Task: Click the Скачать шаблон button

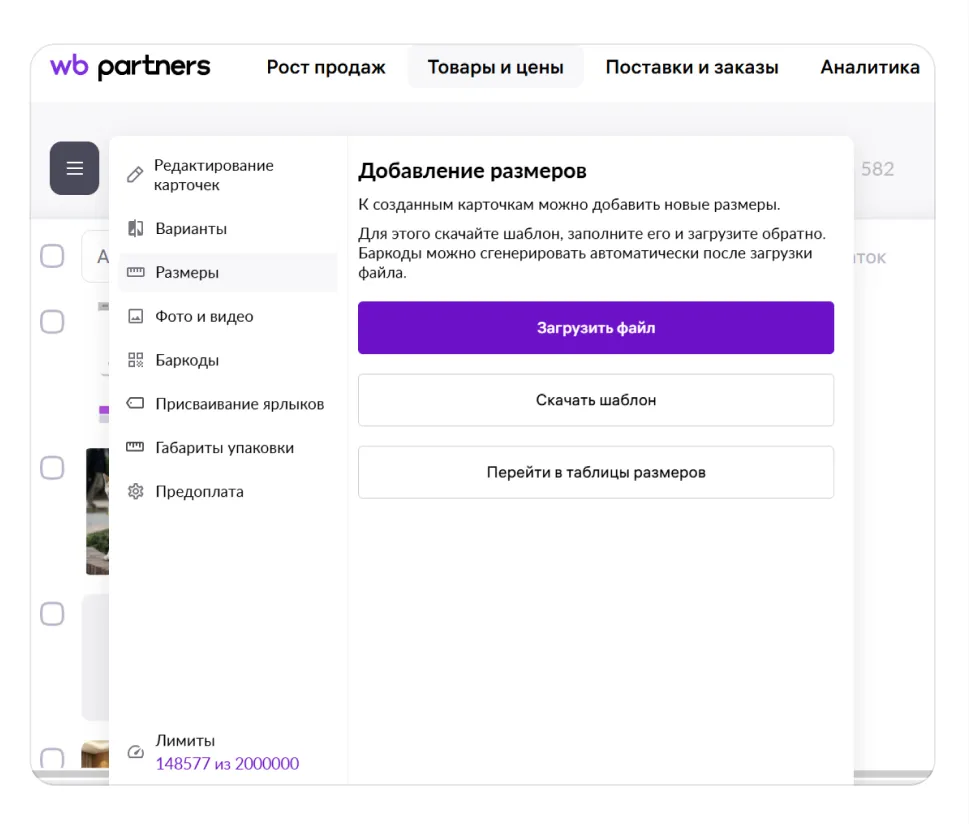Action: pyautogui.click(x=595, y=400)
